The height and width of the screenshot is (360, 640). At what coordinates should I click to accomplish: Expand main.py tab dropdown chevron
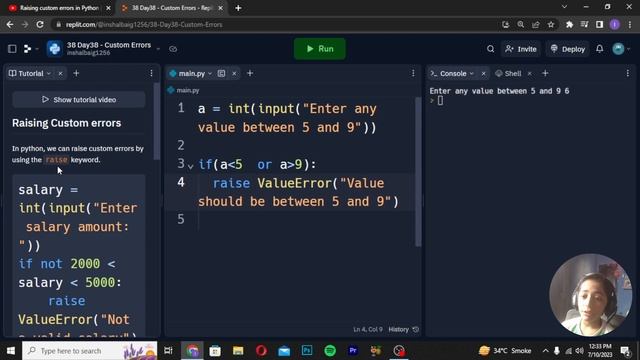tap(210, 73)
